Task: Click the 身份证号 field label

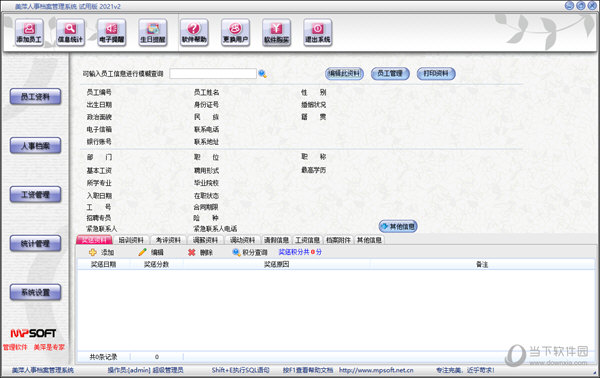Action: 207,104
